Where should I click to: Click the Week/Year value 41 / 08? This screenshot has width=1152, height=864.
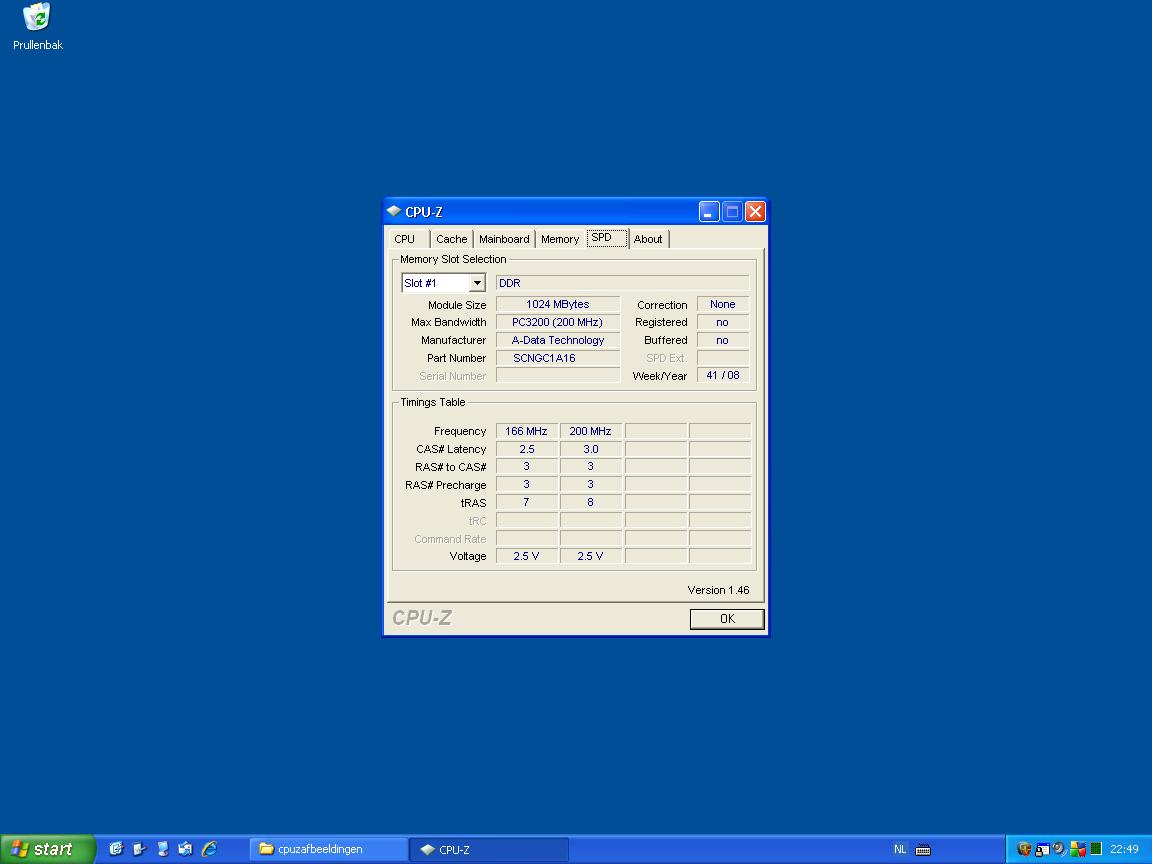coord(723,375)
